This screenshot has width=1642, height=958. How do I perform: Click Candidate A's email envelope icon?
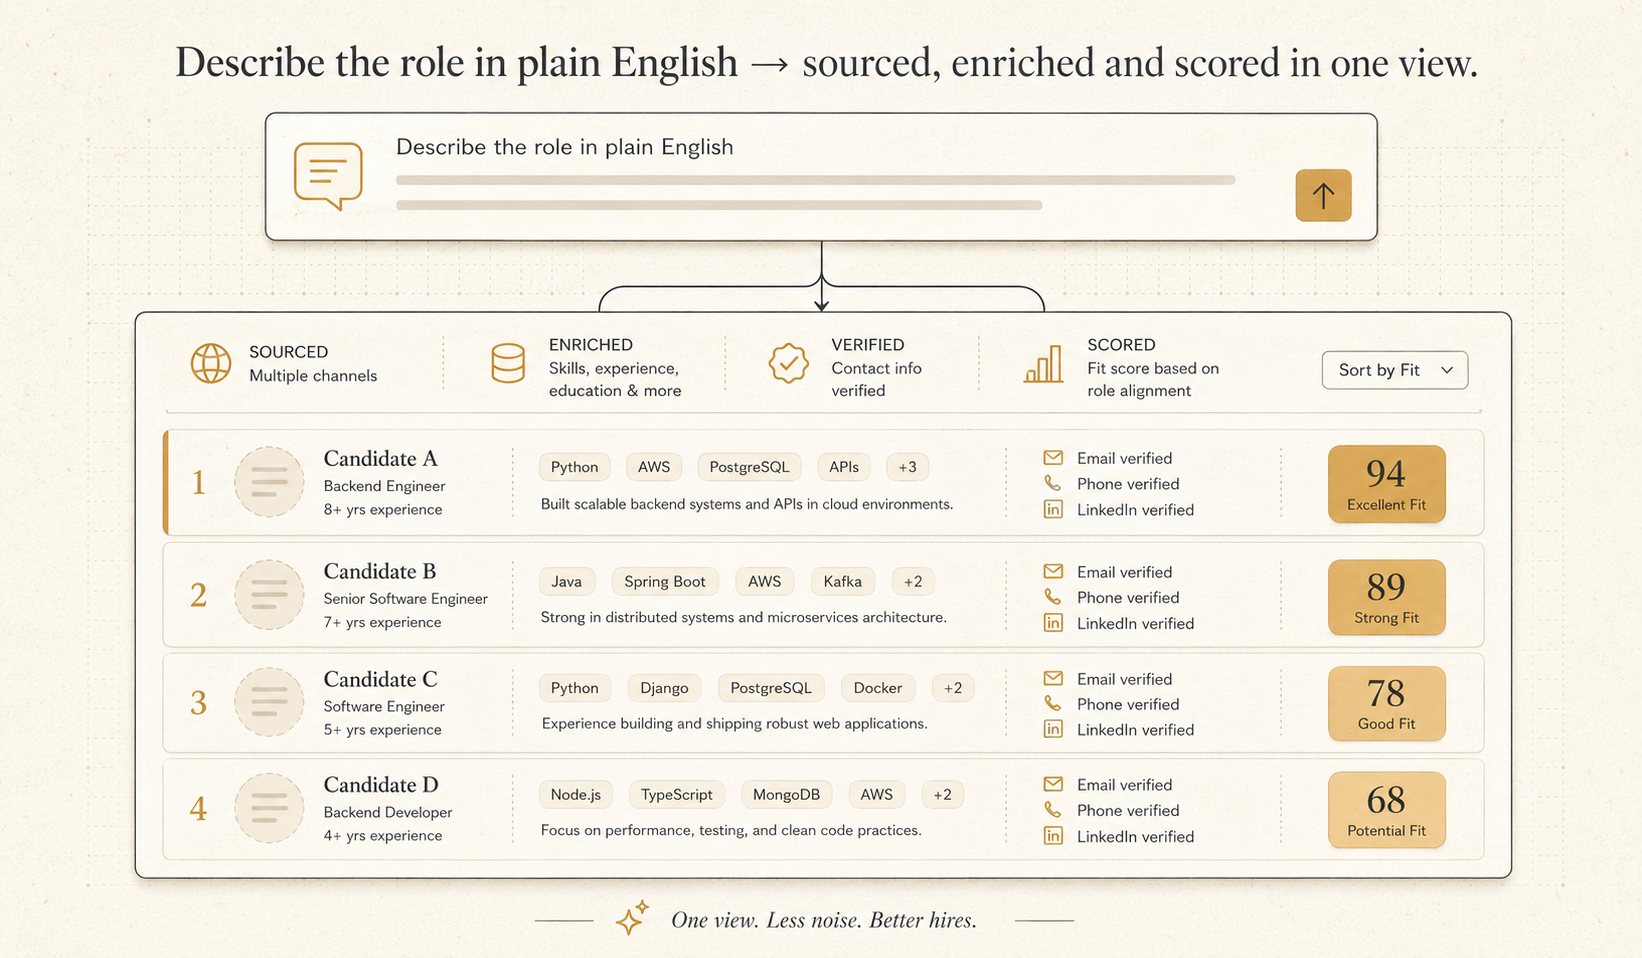(x=1053, y=458)
